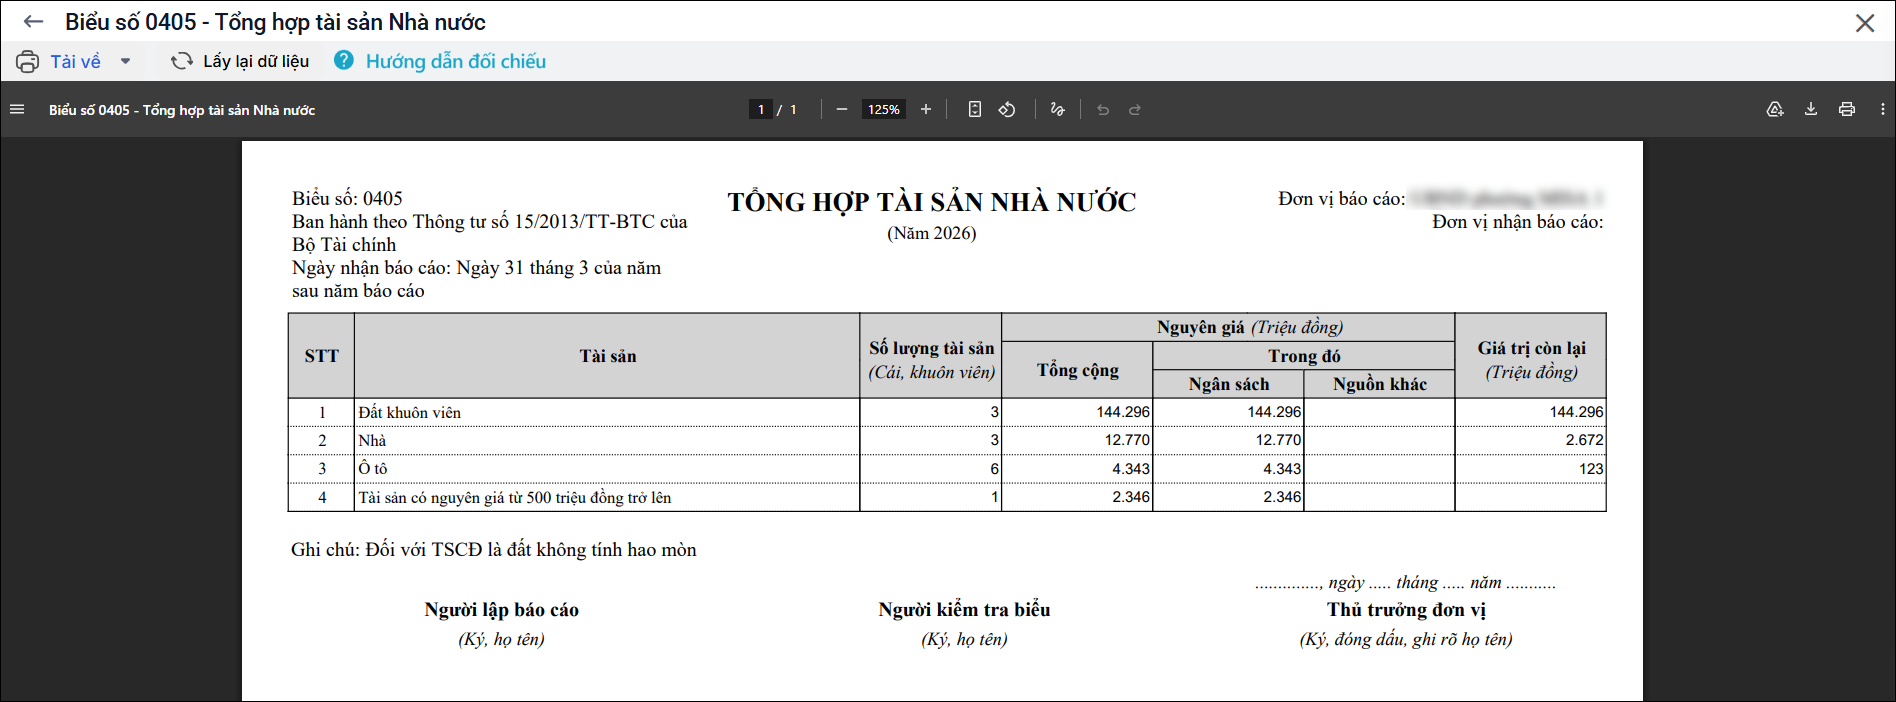
Task: Click the 125% zoom level field
Action: 884,110
